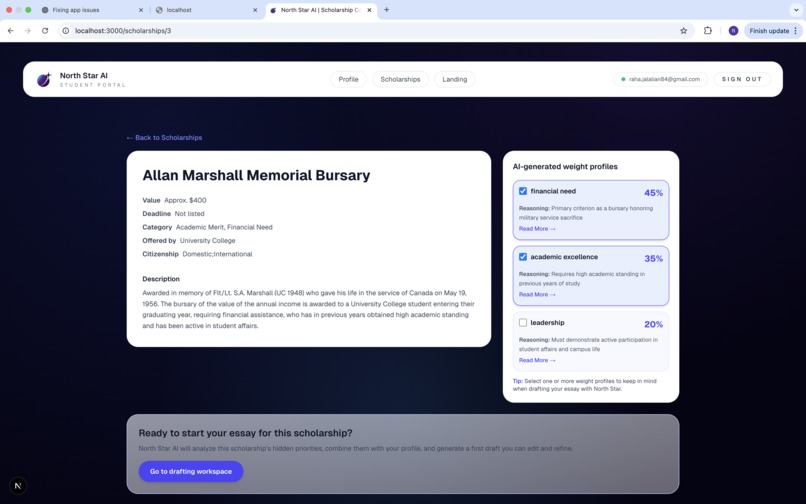
Task: Click the SIGN OUT button
Action: point(742,79)
